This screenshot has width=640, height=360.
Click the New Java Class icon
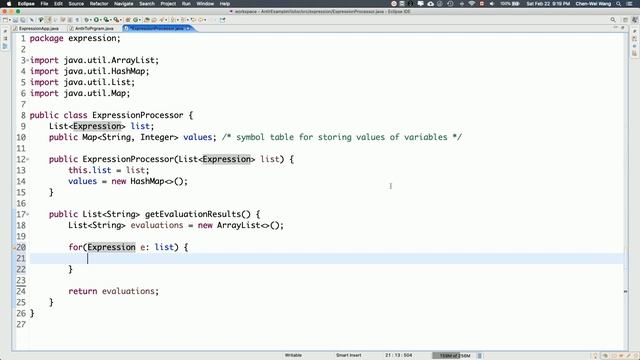pos(136,20)
